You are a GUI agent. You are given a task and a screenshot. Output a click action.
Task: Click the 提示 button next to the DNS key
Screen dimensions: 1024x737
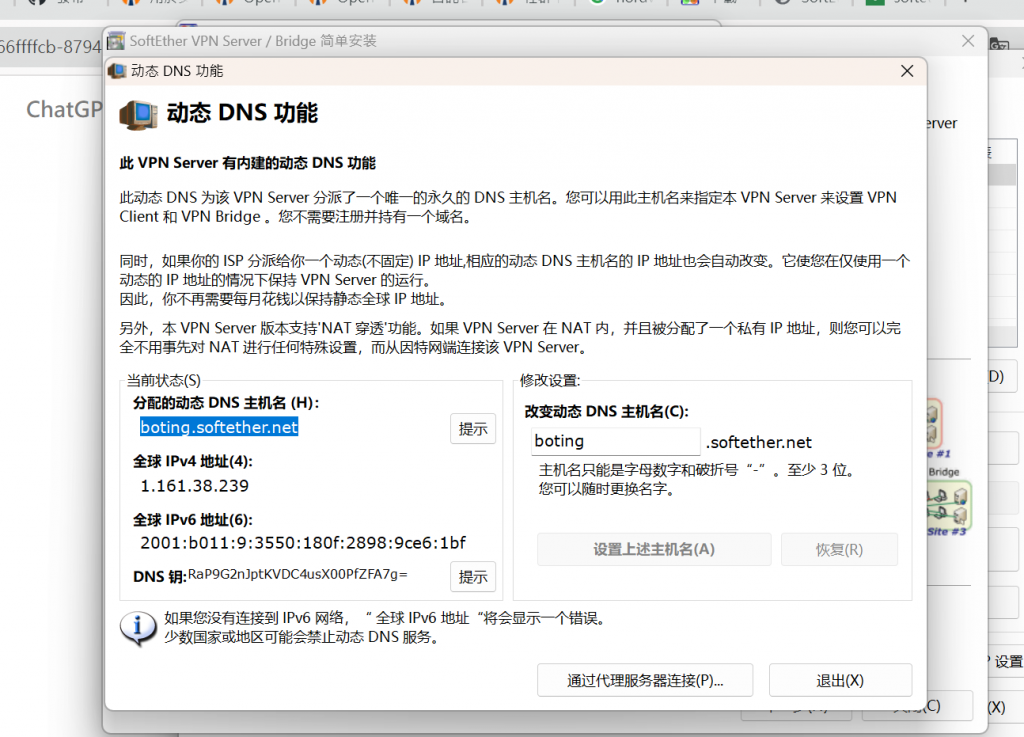473,577
